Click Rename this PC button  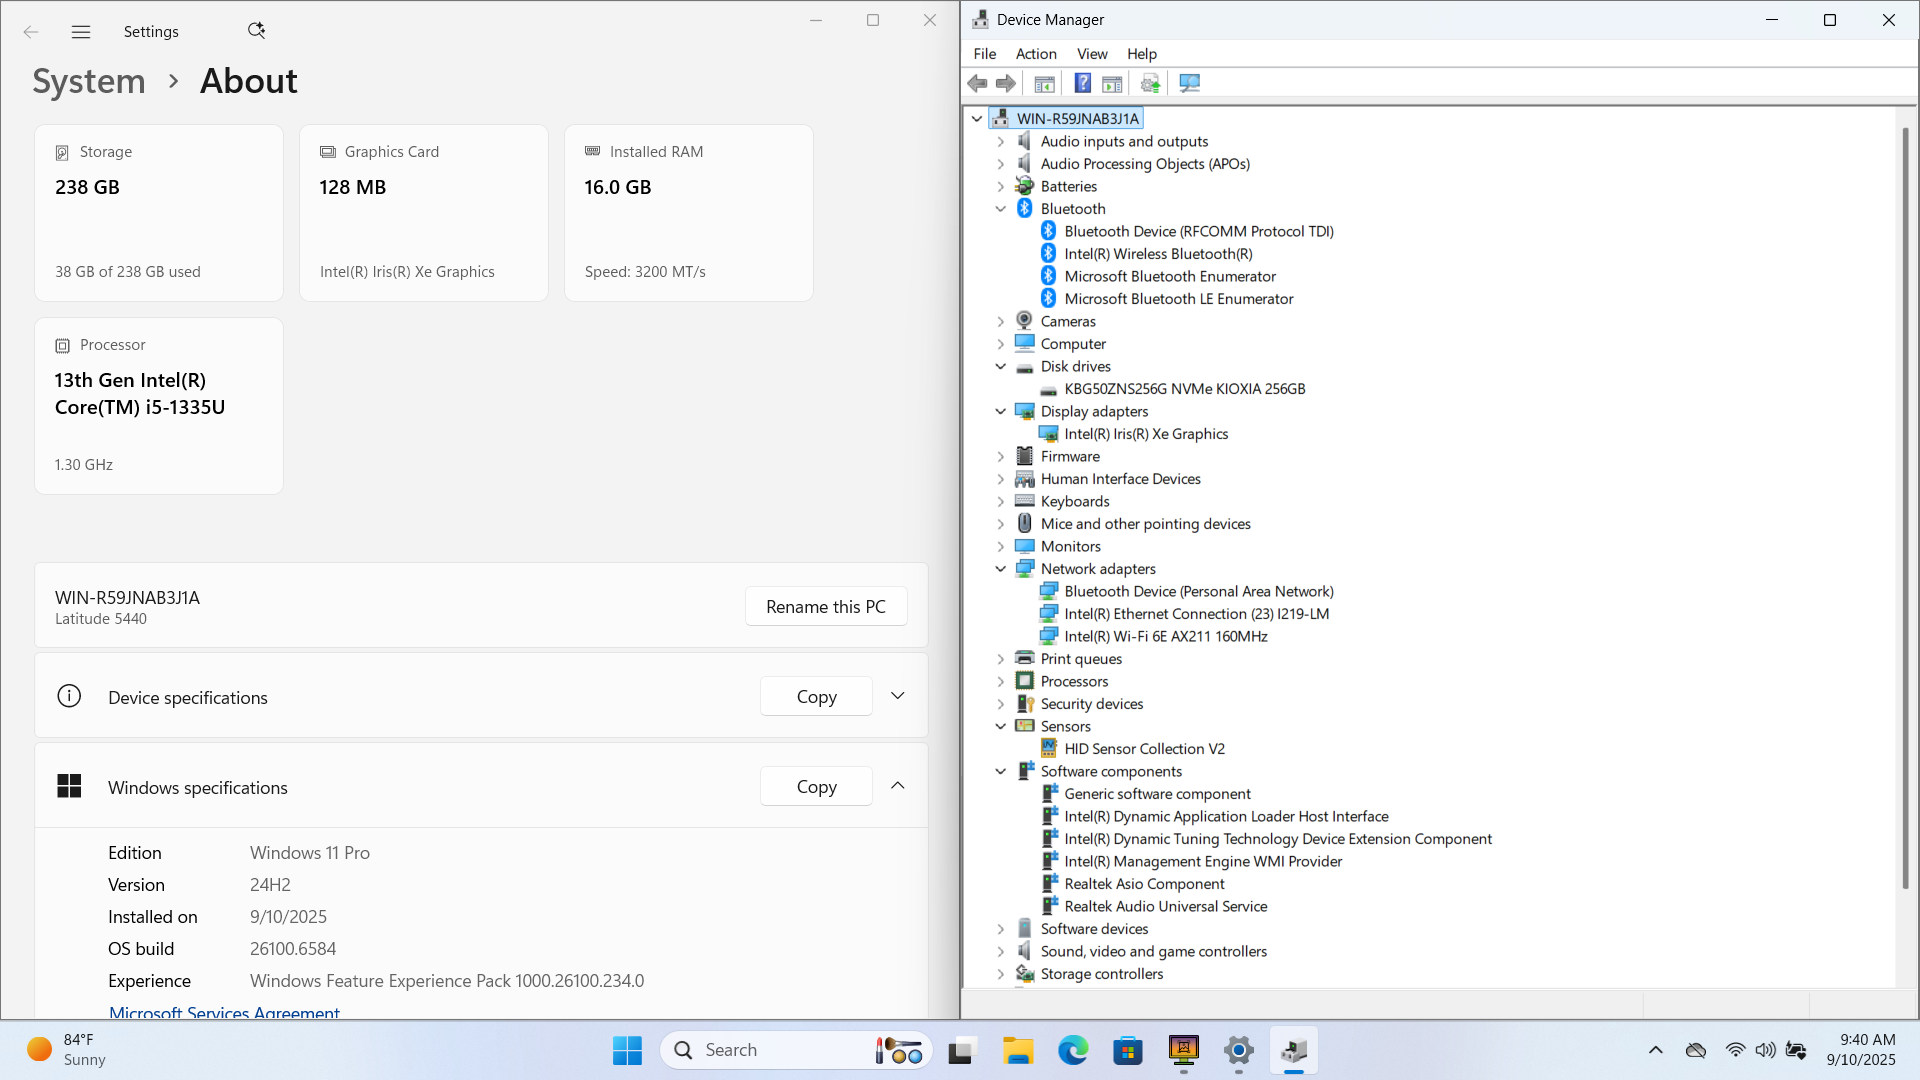826,607
